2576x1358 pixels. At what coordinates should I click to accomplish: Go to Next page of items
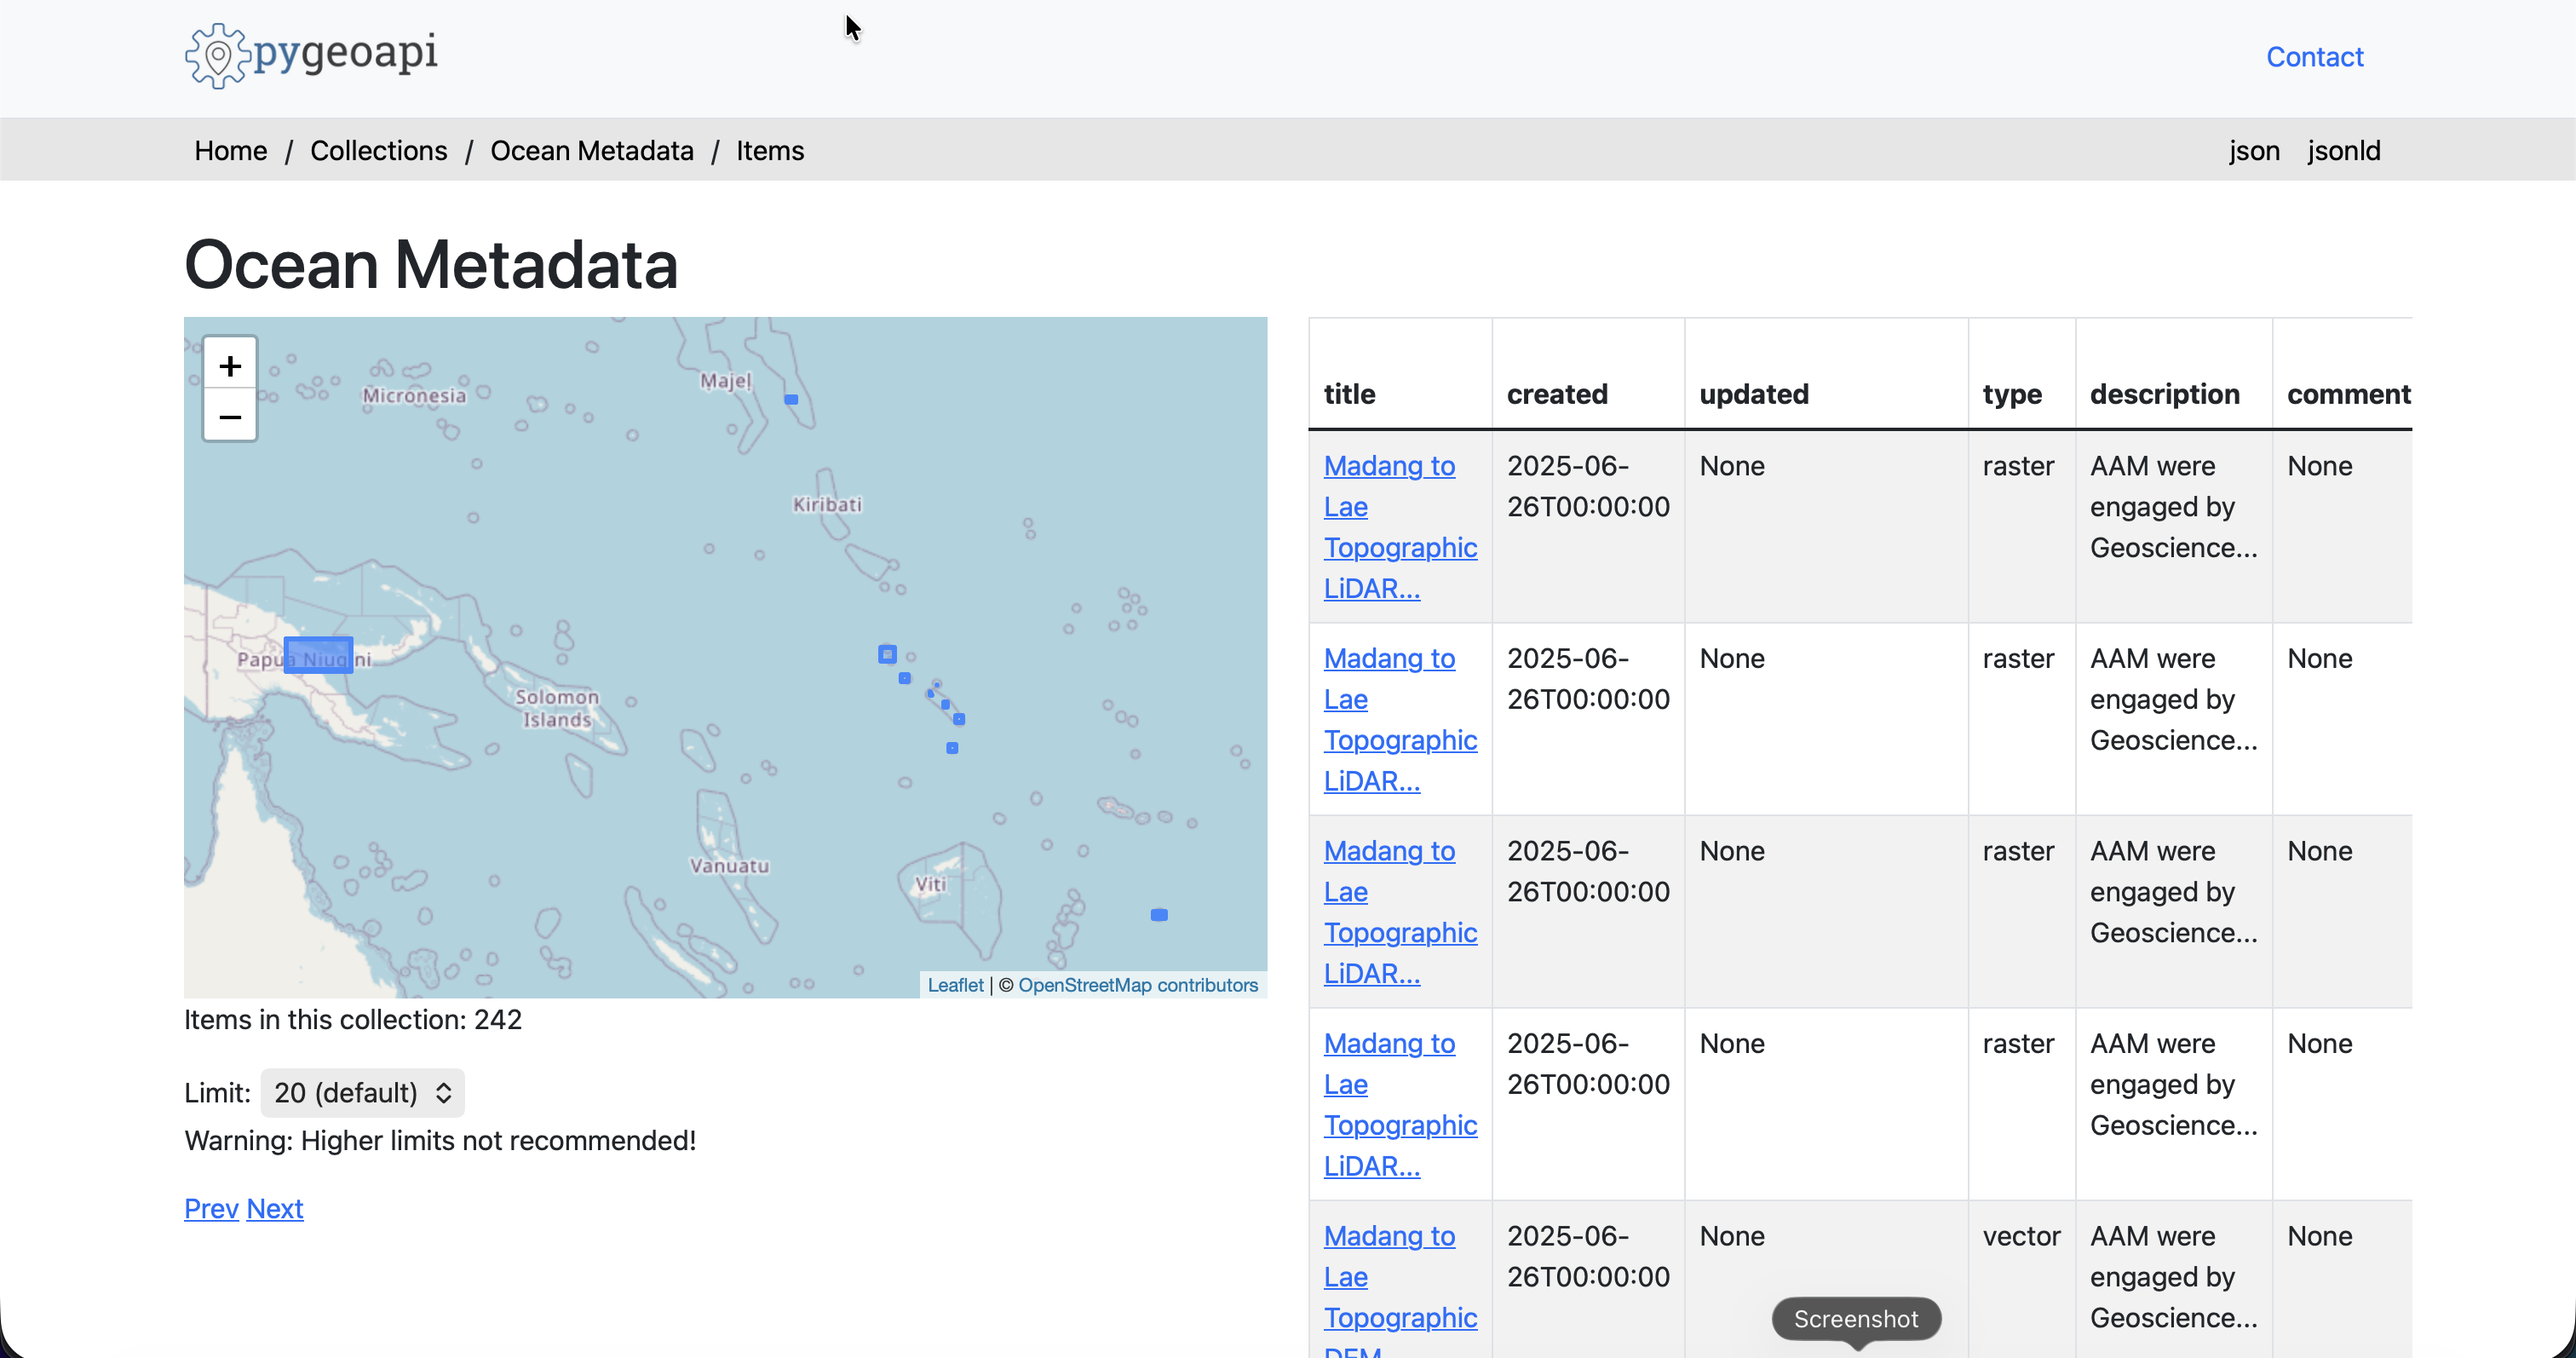(x=275, y=1208)
